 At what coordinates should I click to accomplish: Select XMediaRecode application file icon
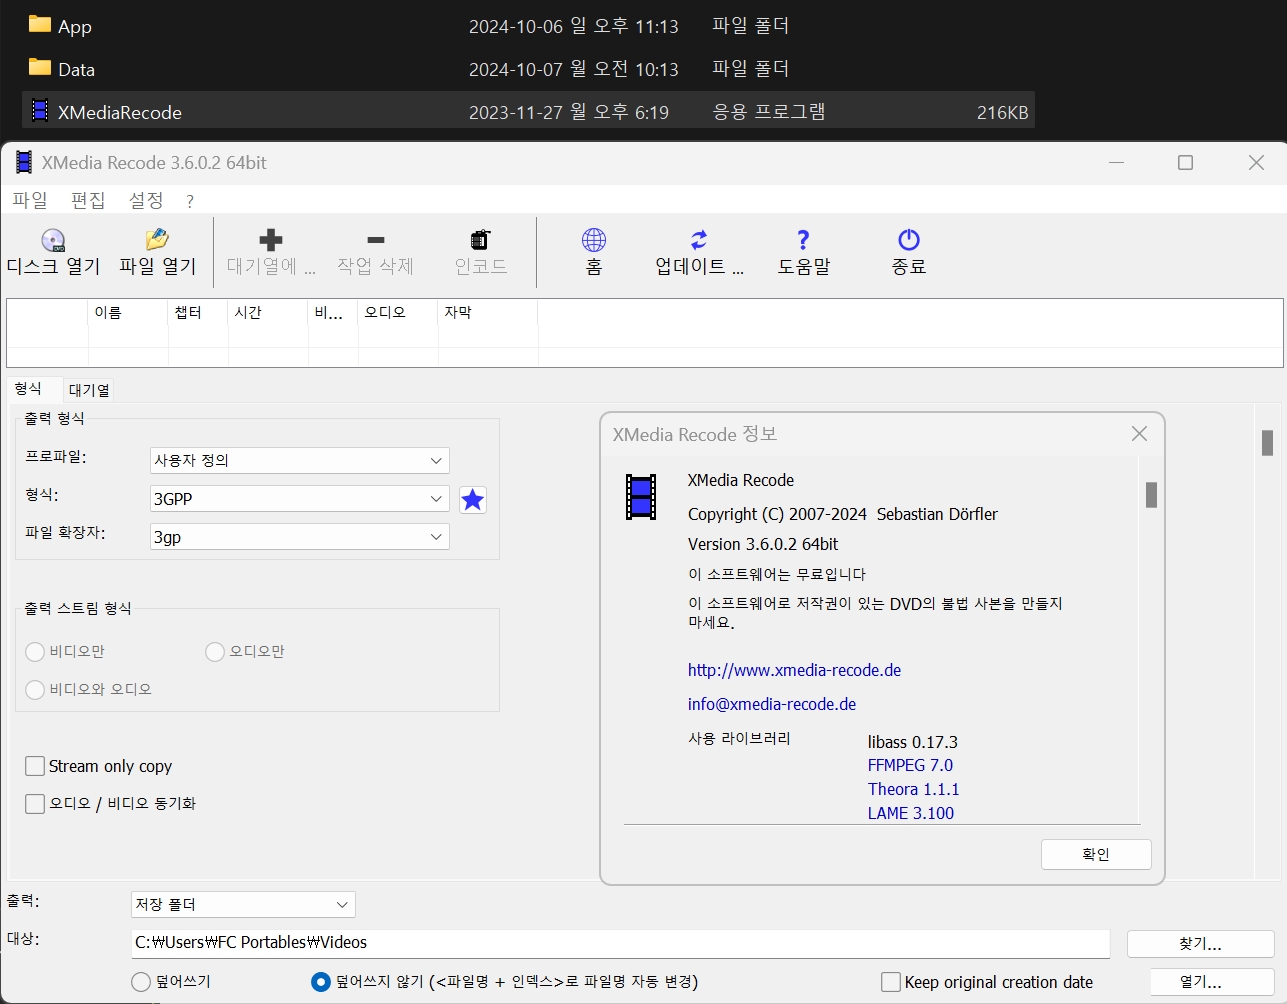40,111
